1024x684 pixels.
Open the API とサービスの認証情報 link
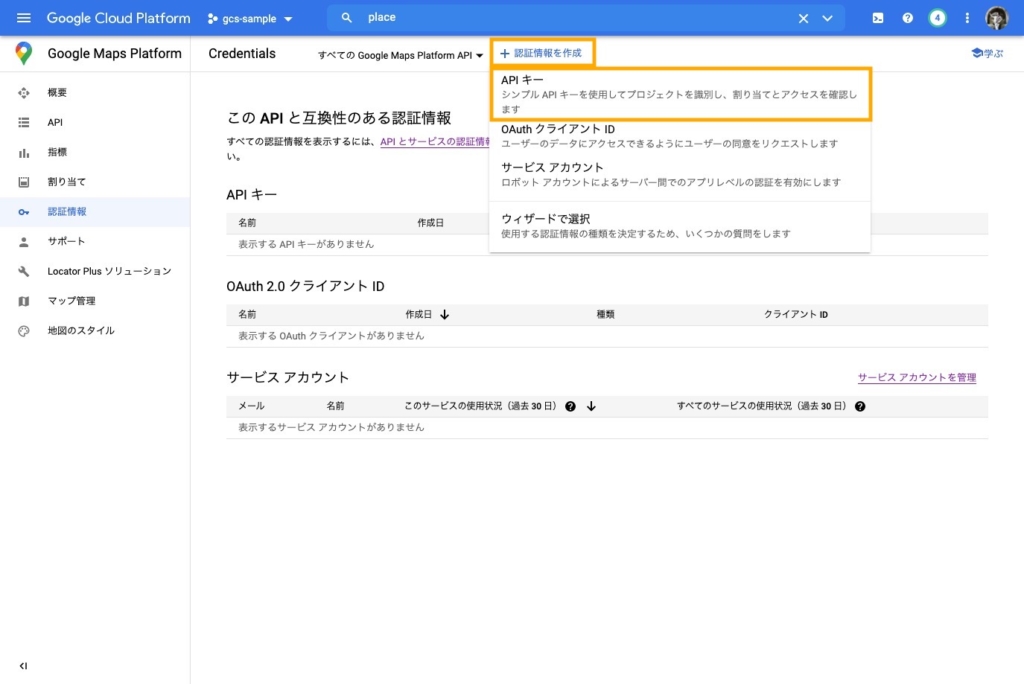point(435,141)
